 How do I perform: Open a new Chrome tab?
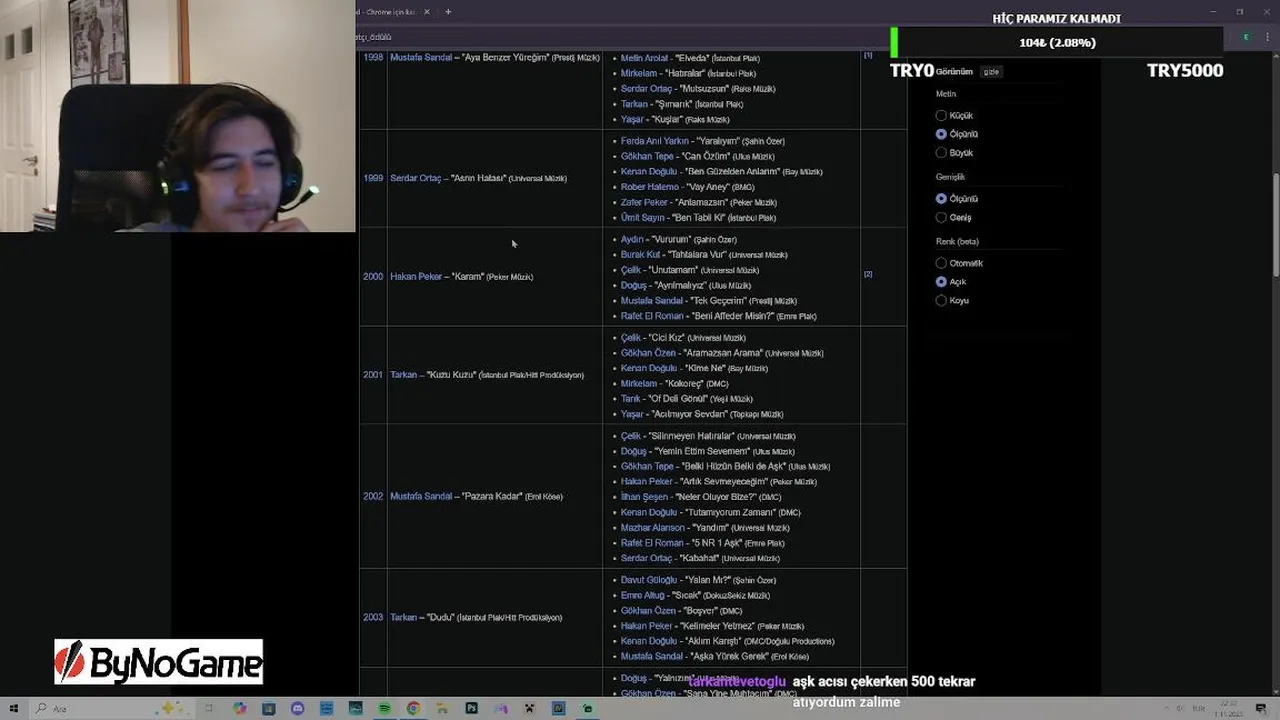coord(448,12)
